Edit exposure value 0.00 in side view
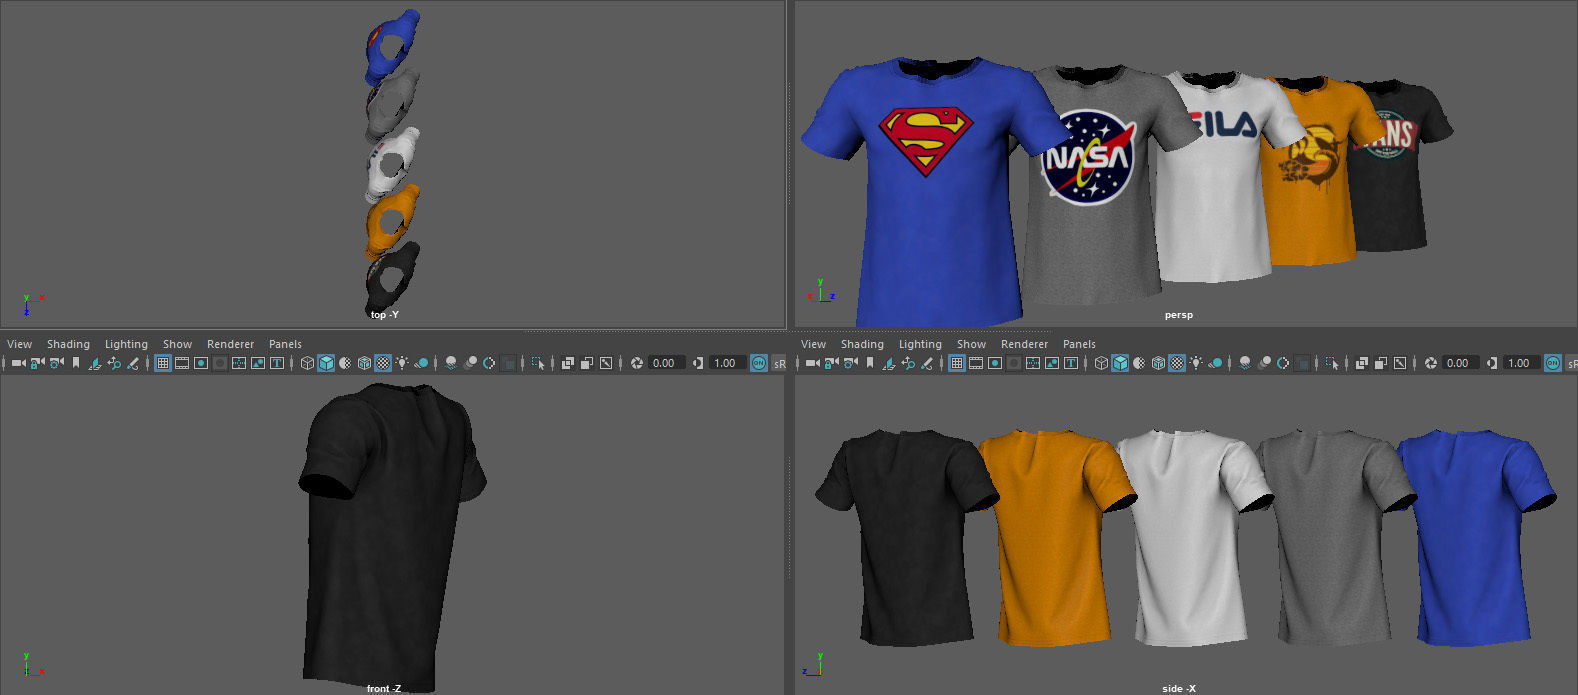 [x=1460, y=363]
